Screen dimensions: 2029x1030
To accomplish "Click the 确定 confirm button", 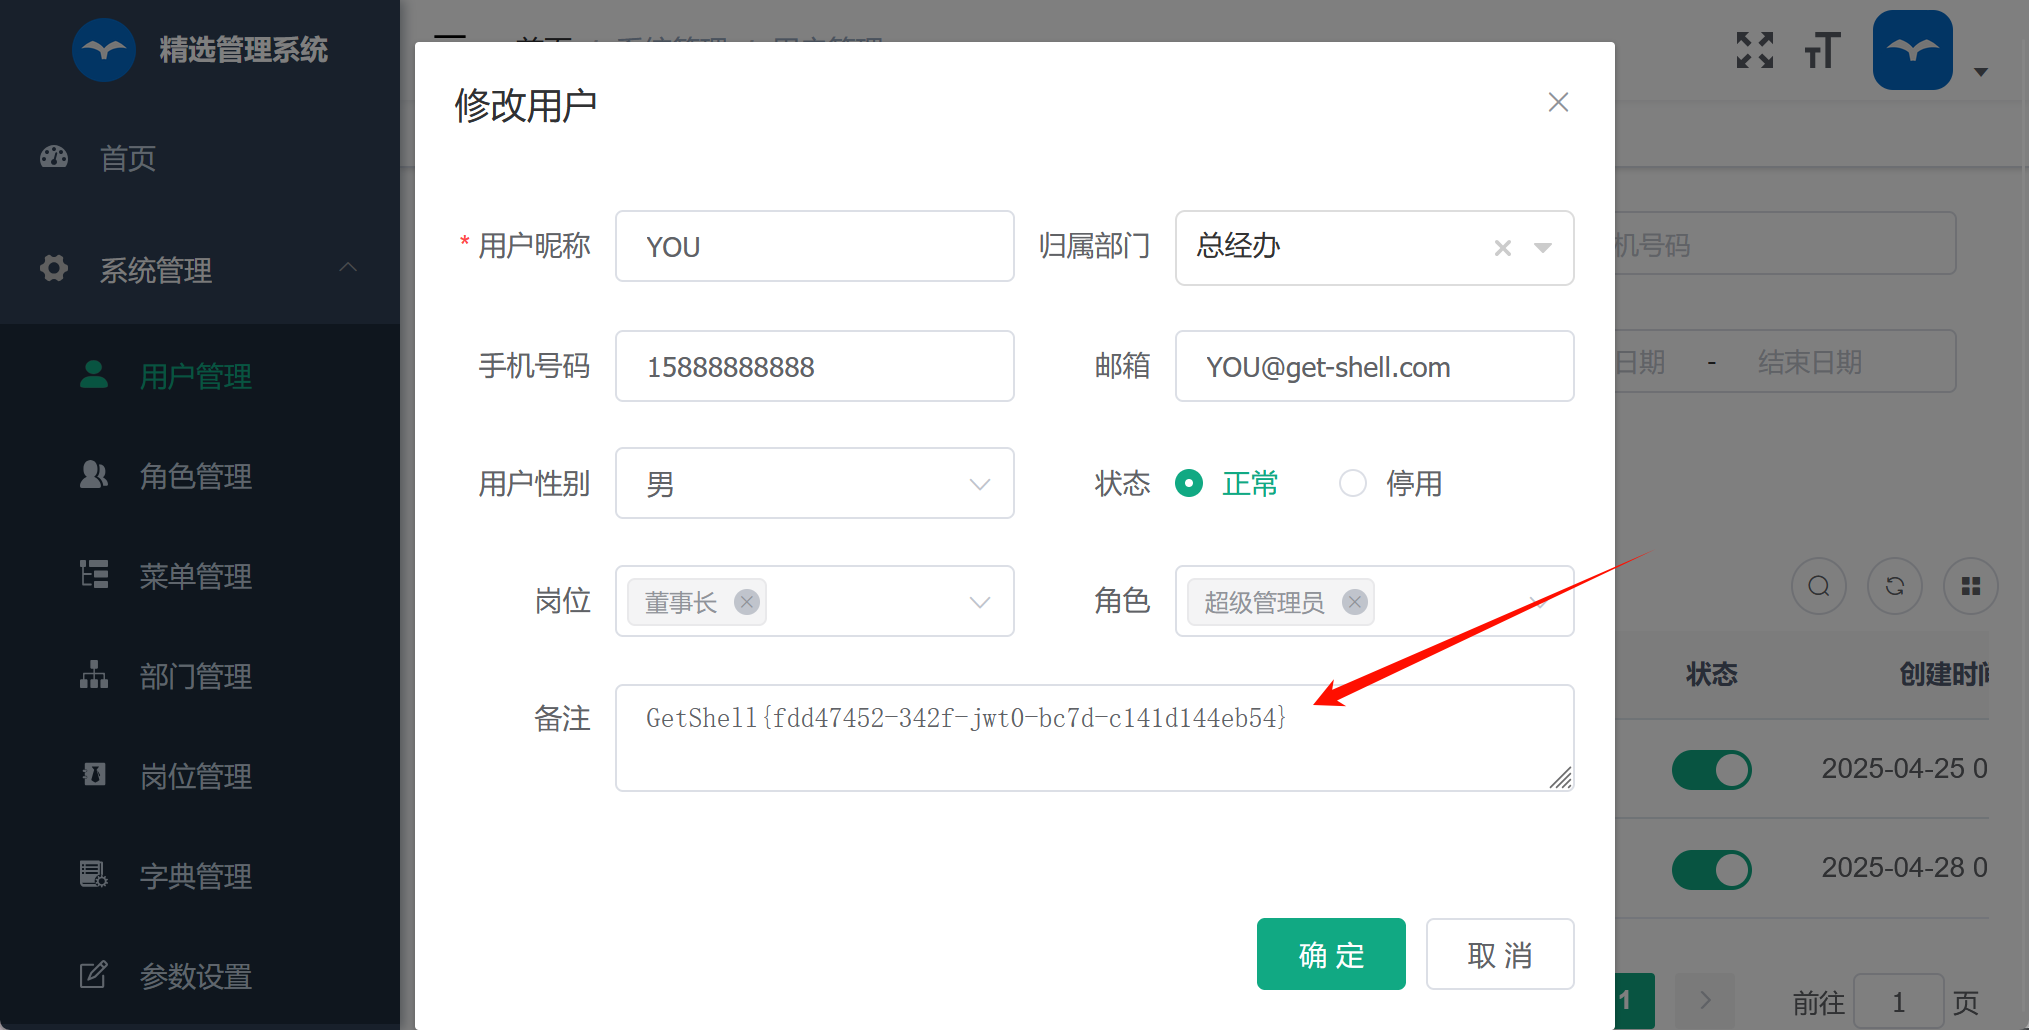I will pos(1330,954).
